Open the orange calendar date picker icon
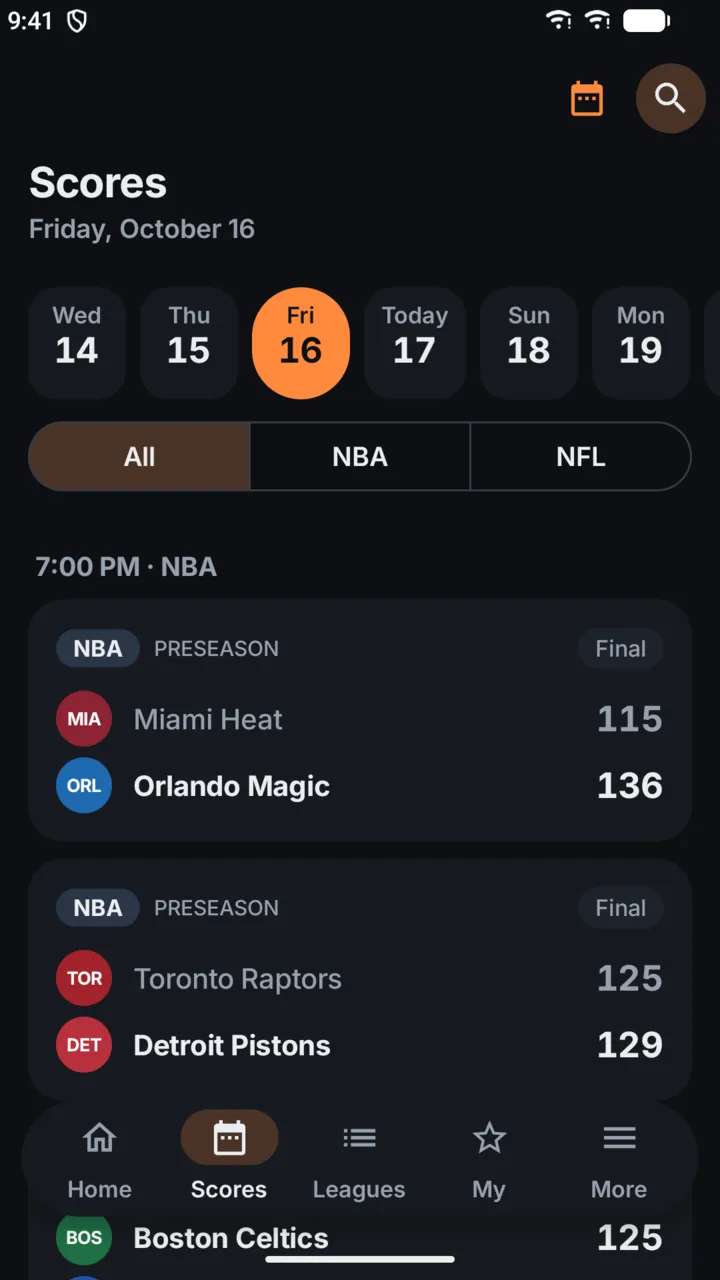The height and width of the screenshot is (1280, 720). 587,98
